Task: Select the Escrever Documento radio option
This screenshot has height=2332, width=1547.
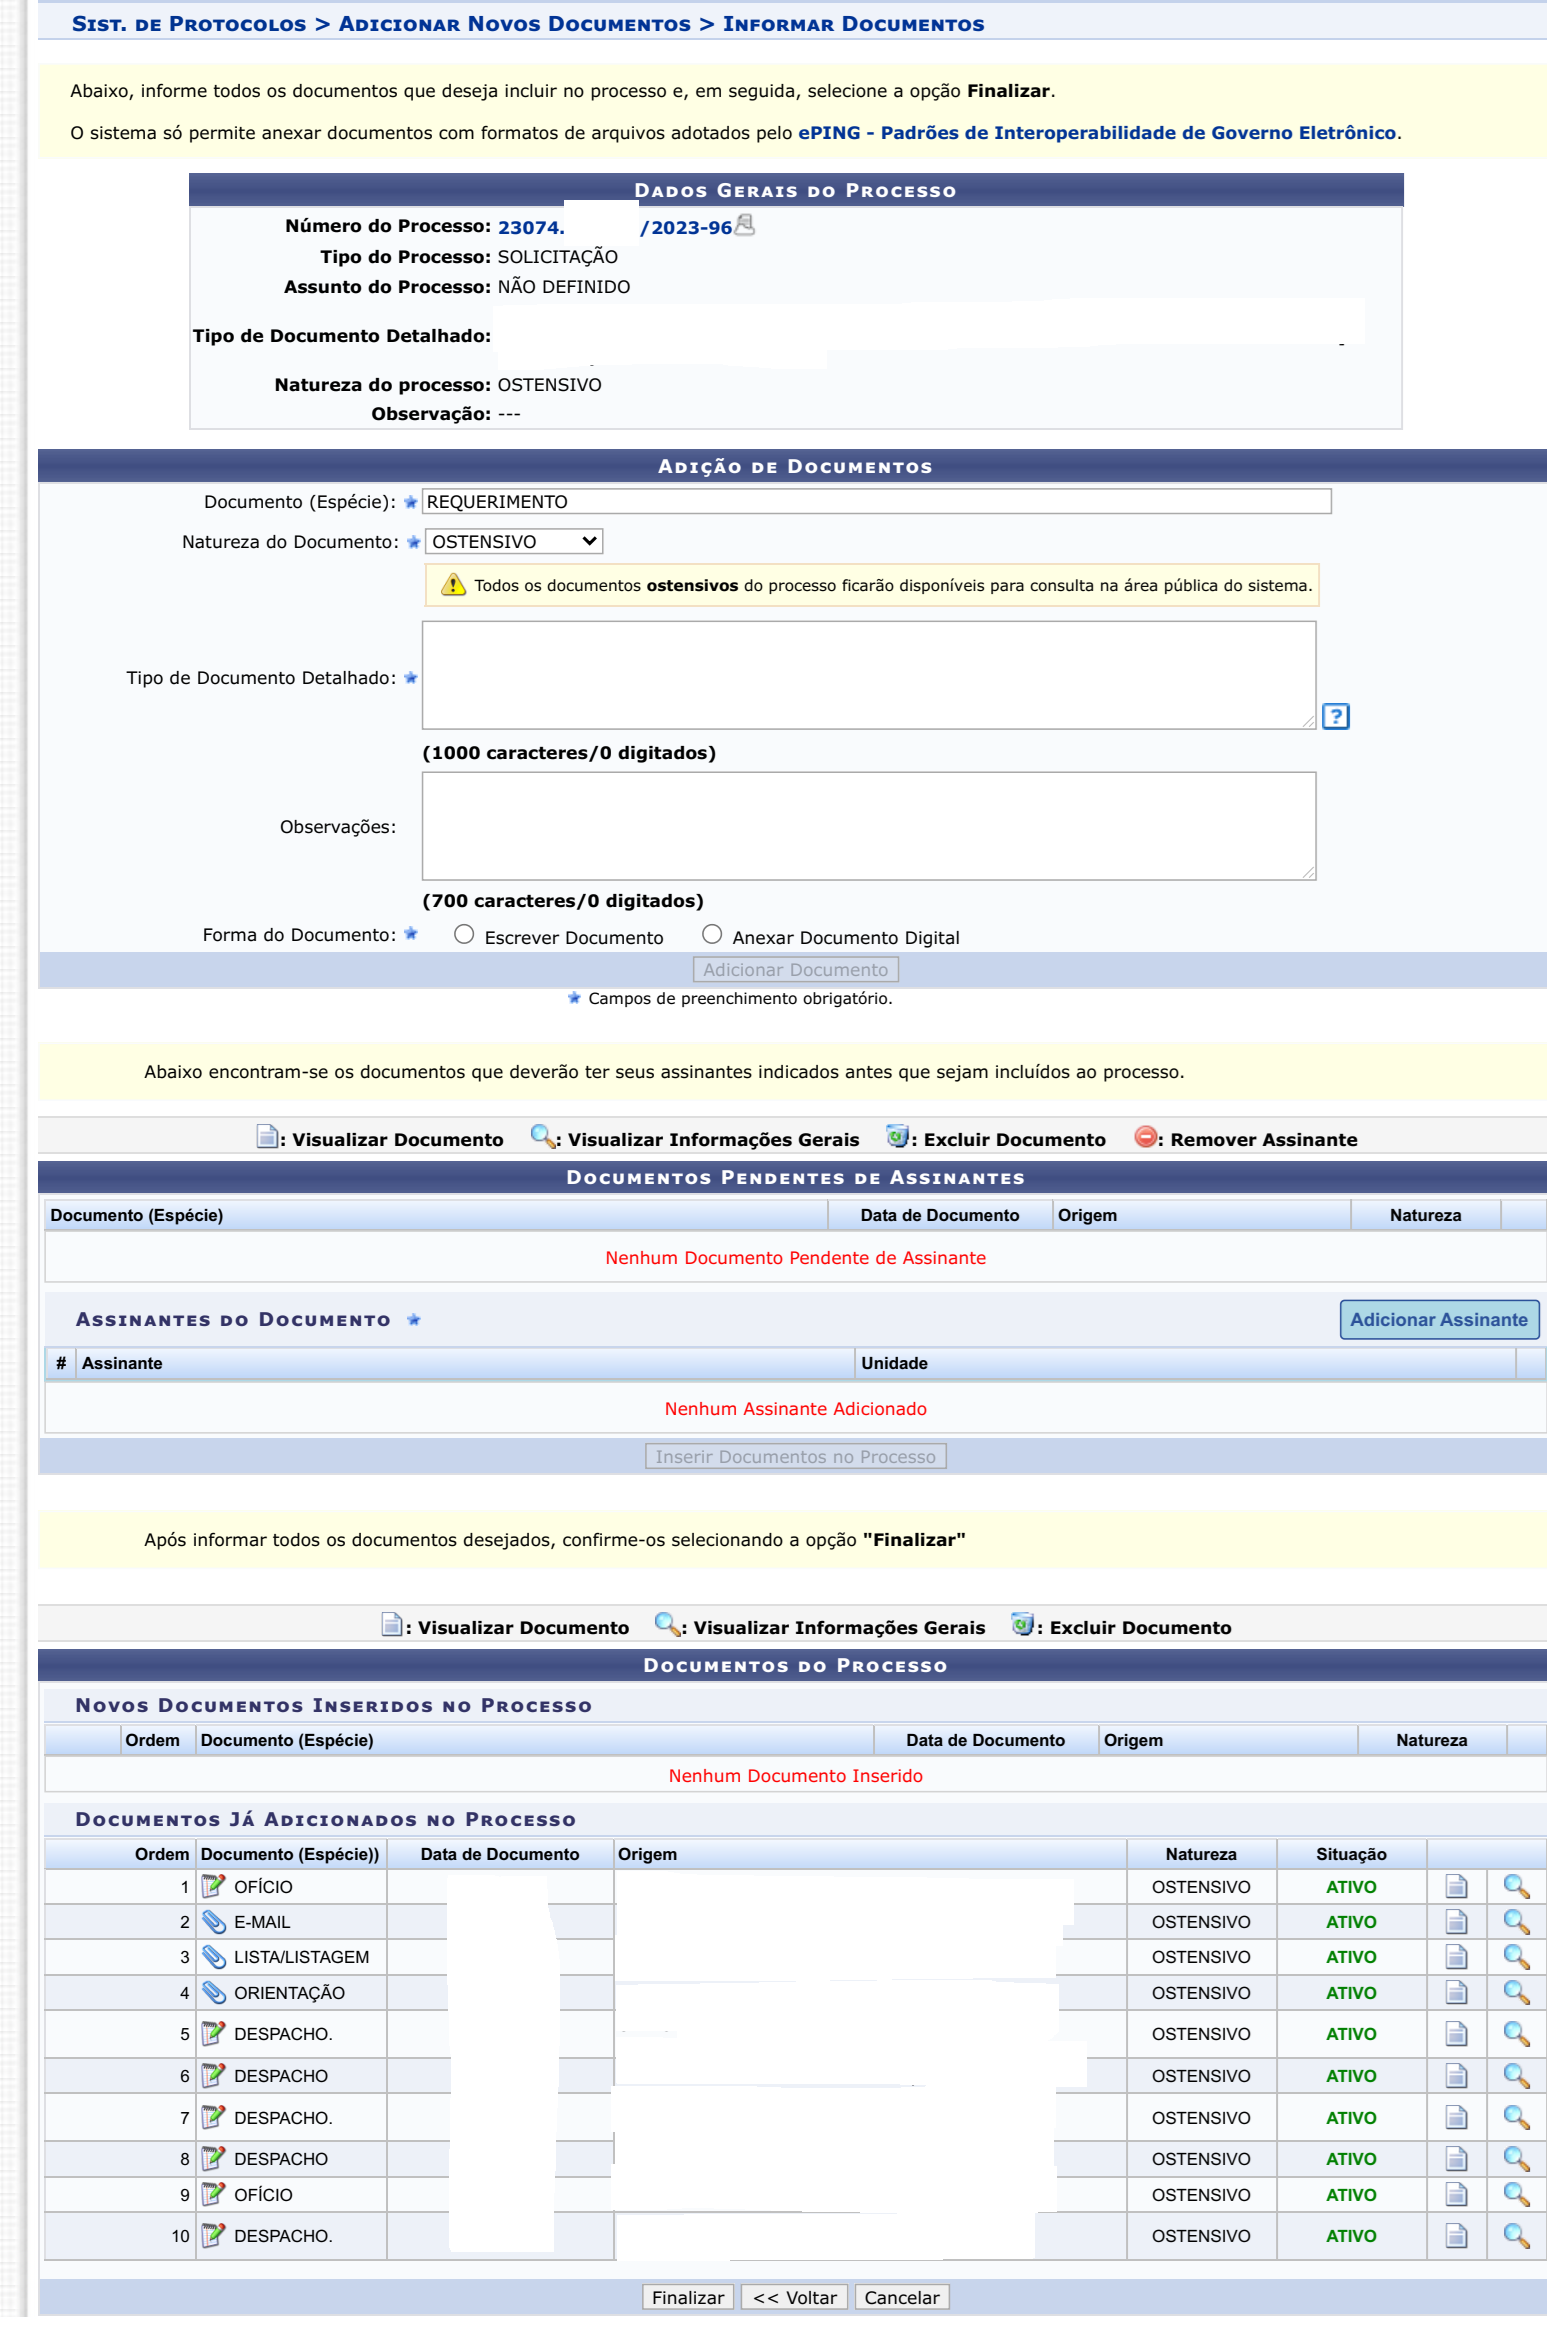Action: pos(464,934)
